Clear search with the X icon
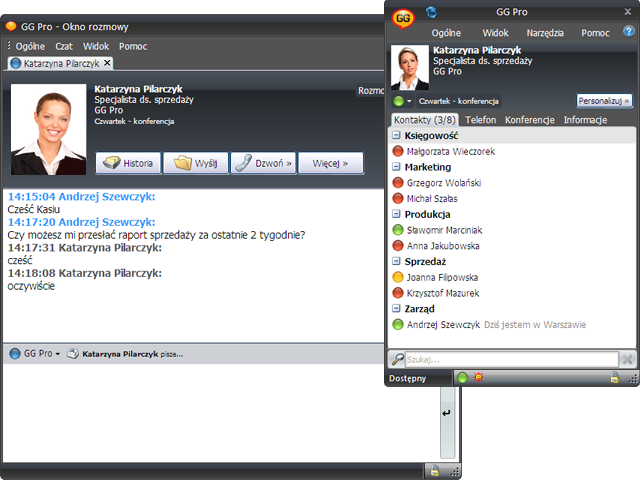Viewport: 640px width, 480px height. tap(627, 359)
